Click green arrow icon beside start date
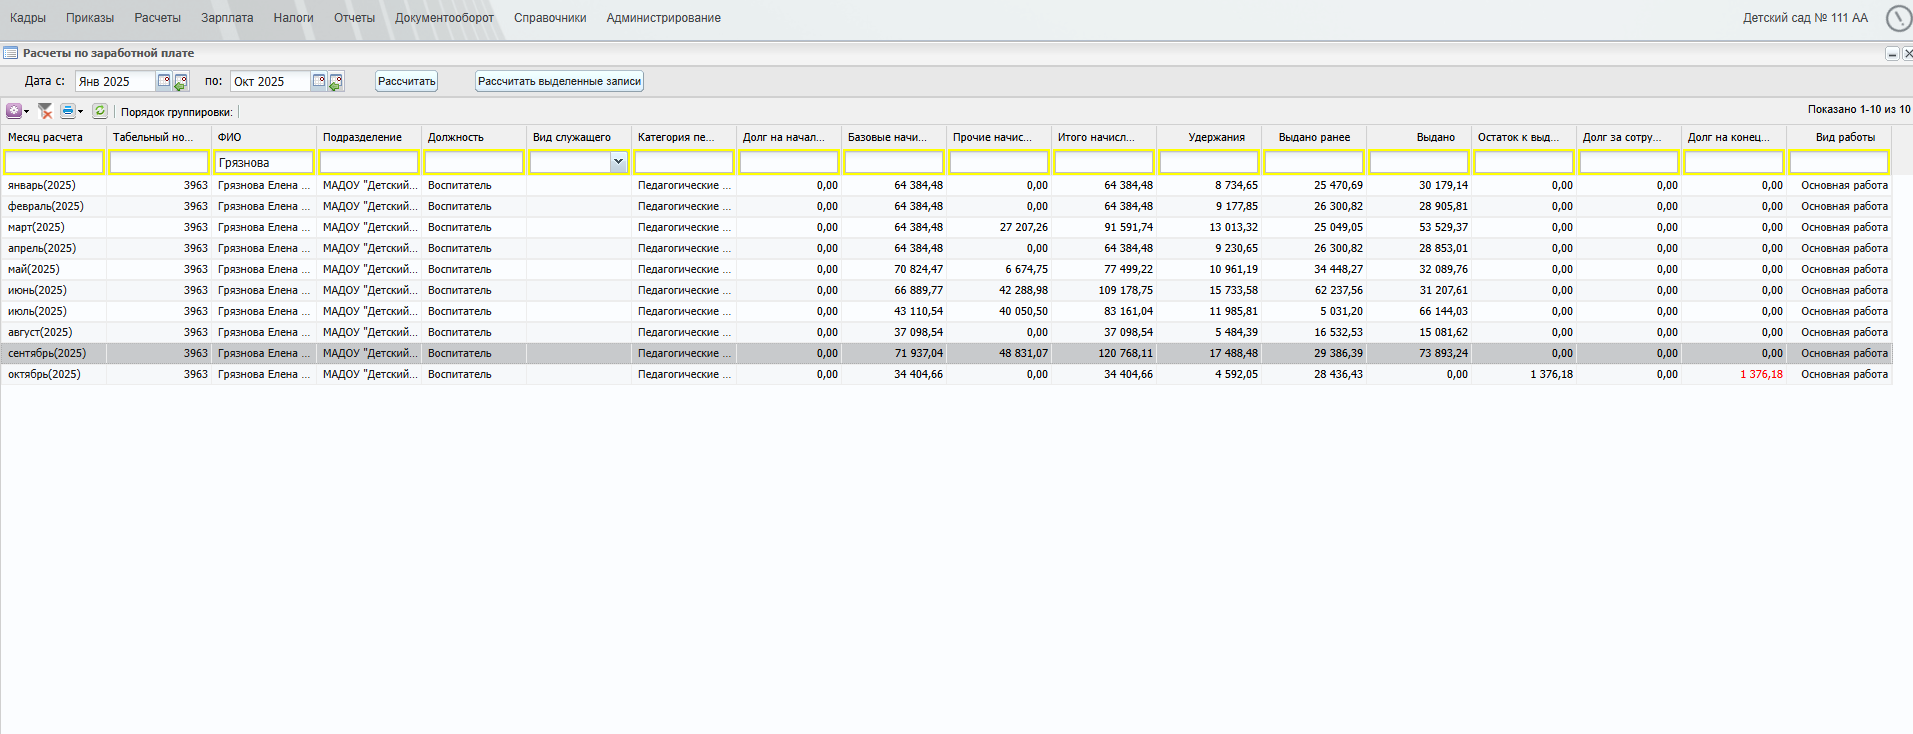 pyautogui.click(x=181, y=82)
